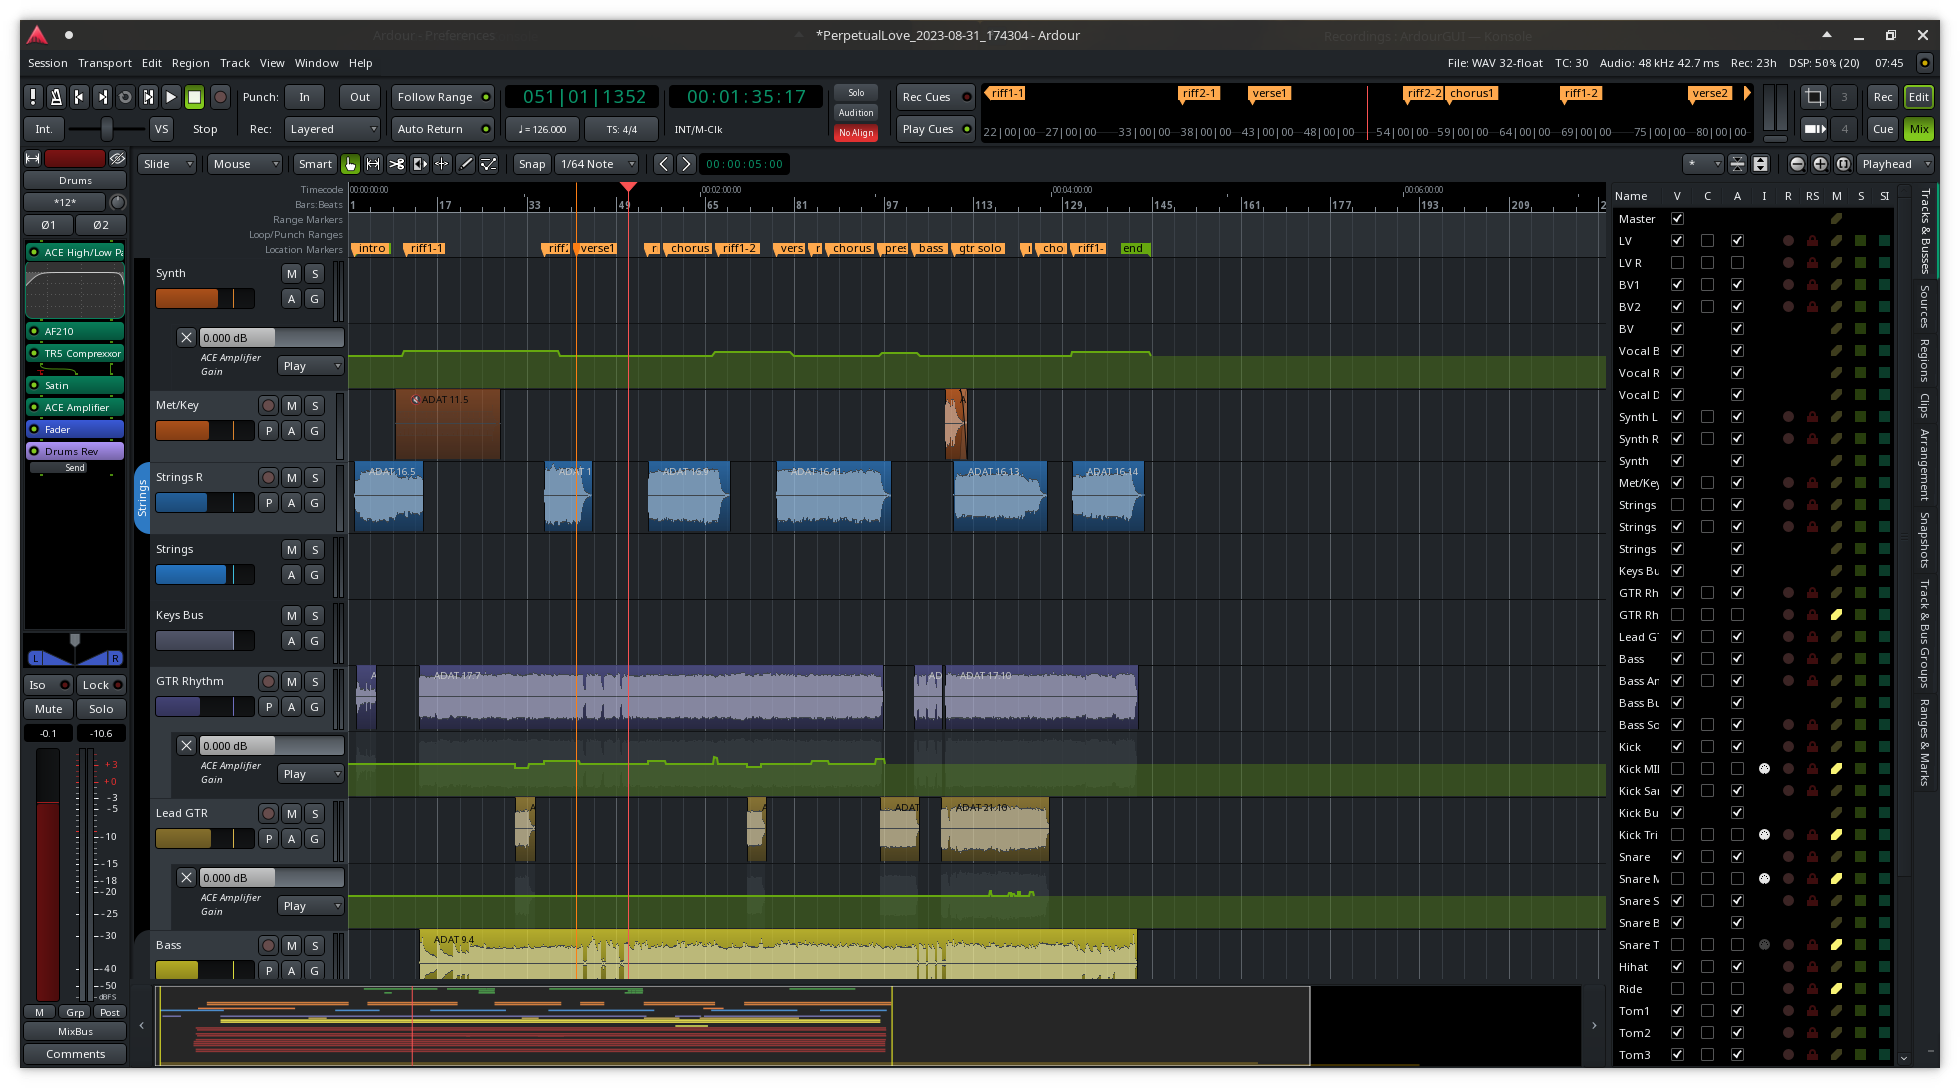Uncheck visibility of the LV track
This screenshot has height=1088, width=1960.
[x=1677, y=241]
